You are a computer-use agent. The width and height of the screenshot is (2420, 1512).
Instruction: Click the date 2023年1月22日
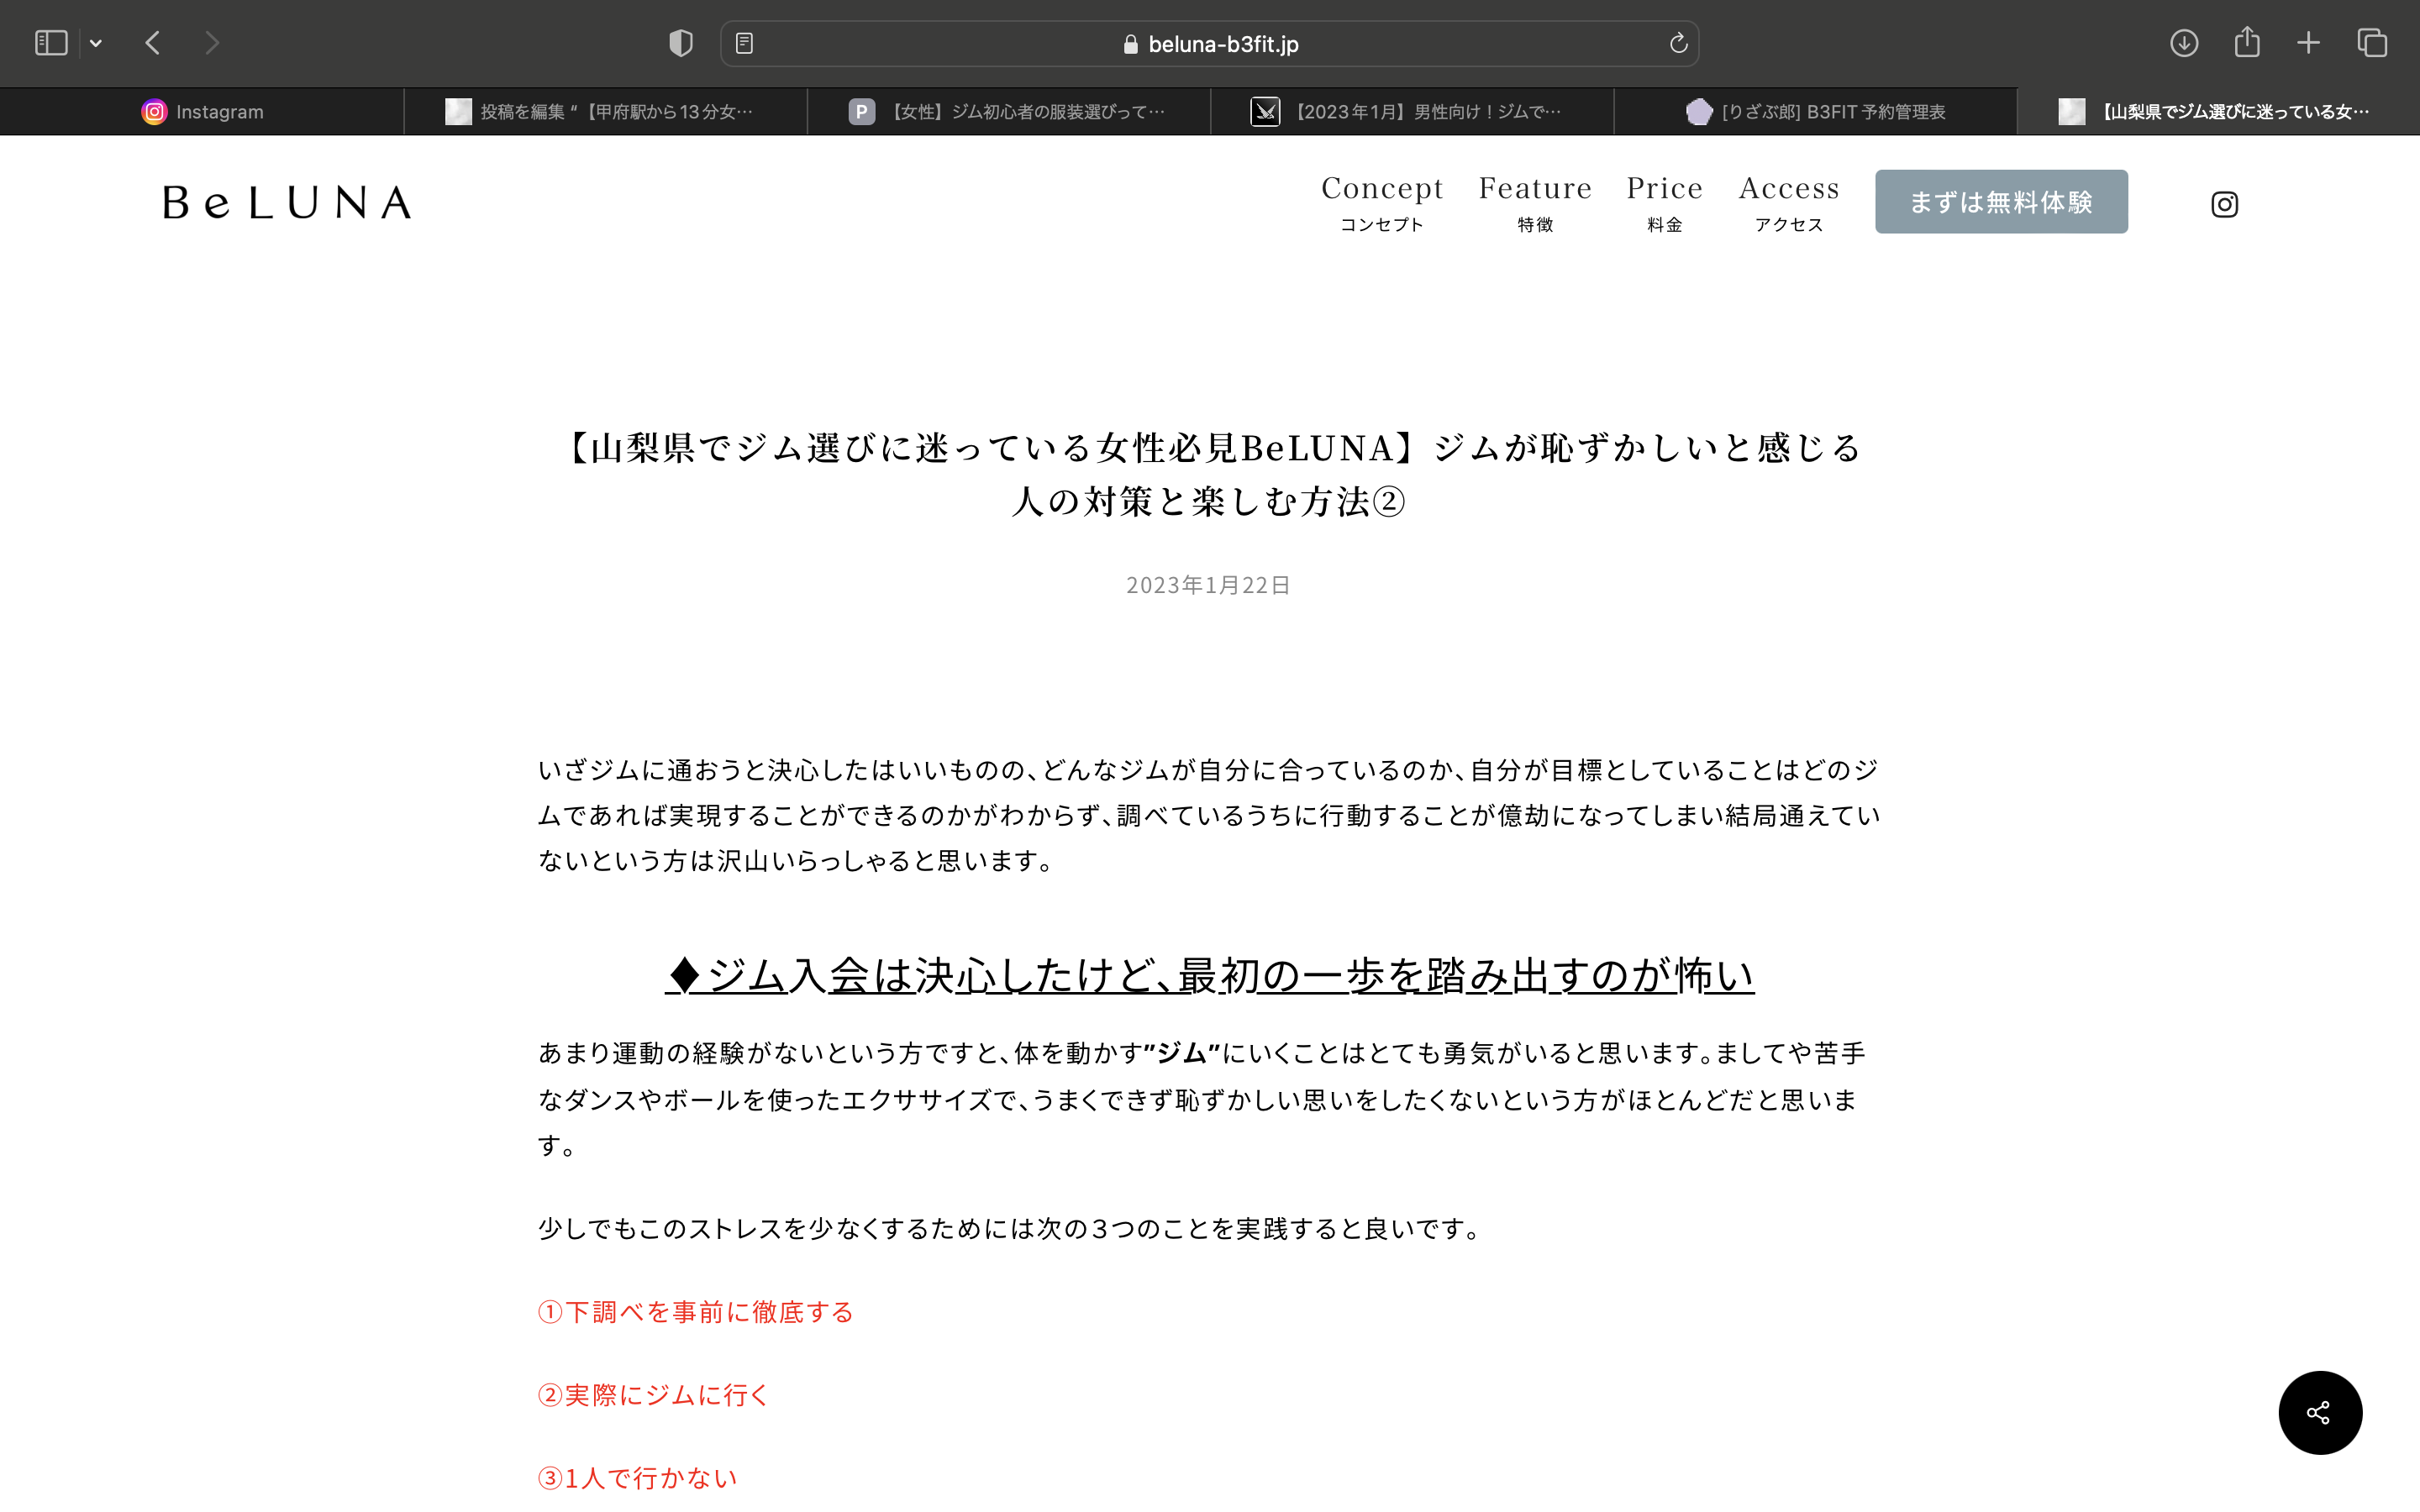click(x=1208, y=585)
